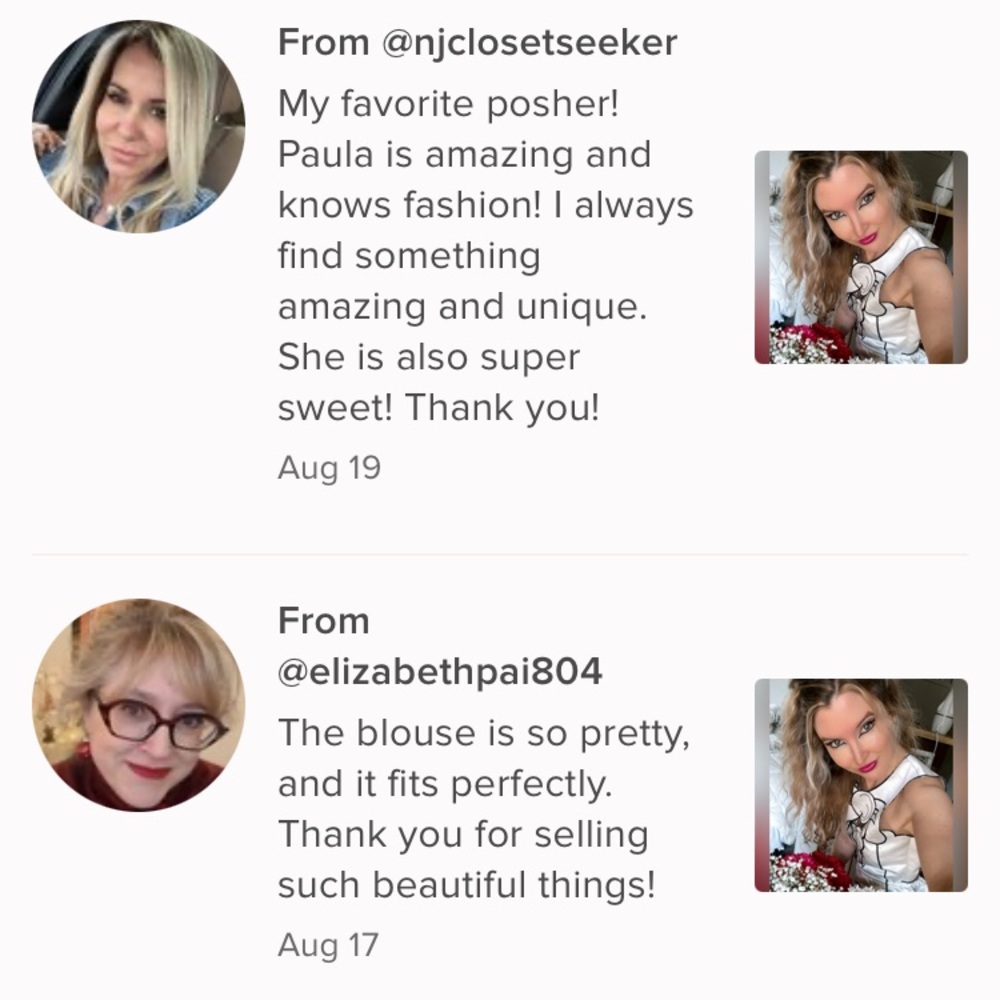This screenshot has width=1000, height=1000.
Task: Open njclosetseeker's round profile photo
Action: [x=138, y=126]
